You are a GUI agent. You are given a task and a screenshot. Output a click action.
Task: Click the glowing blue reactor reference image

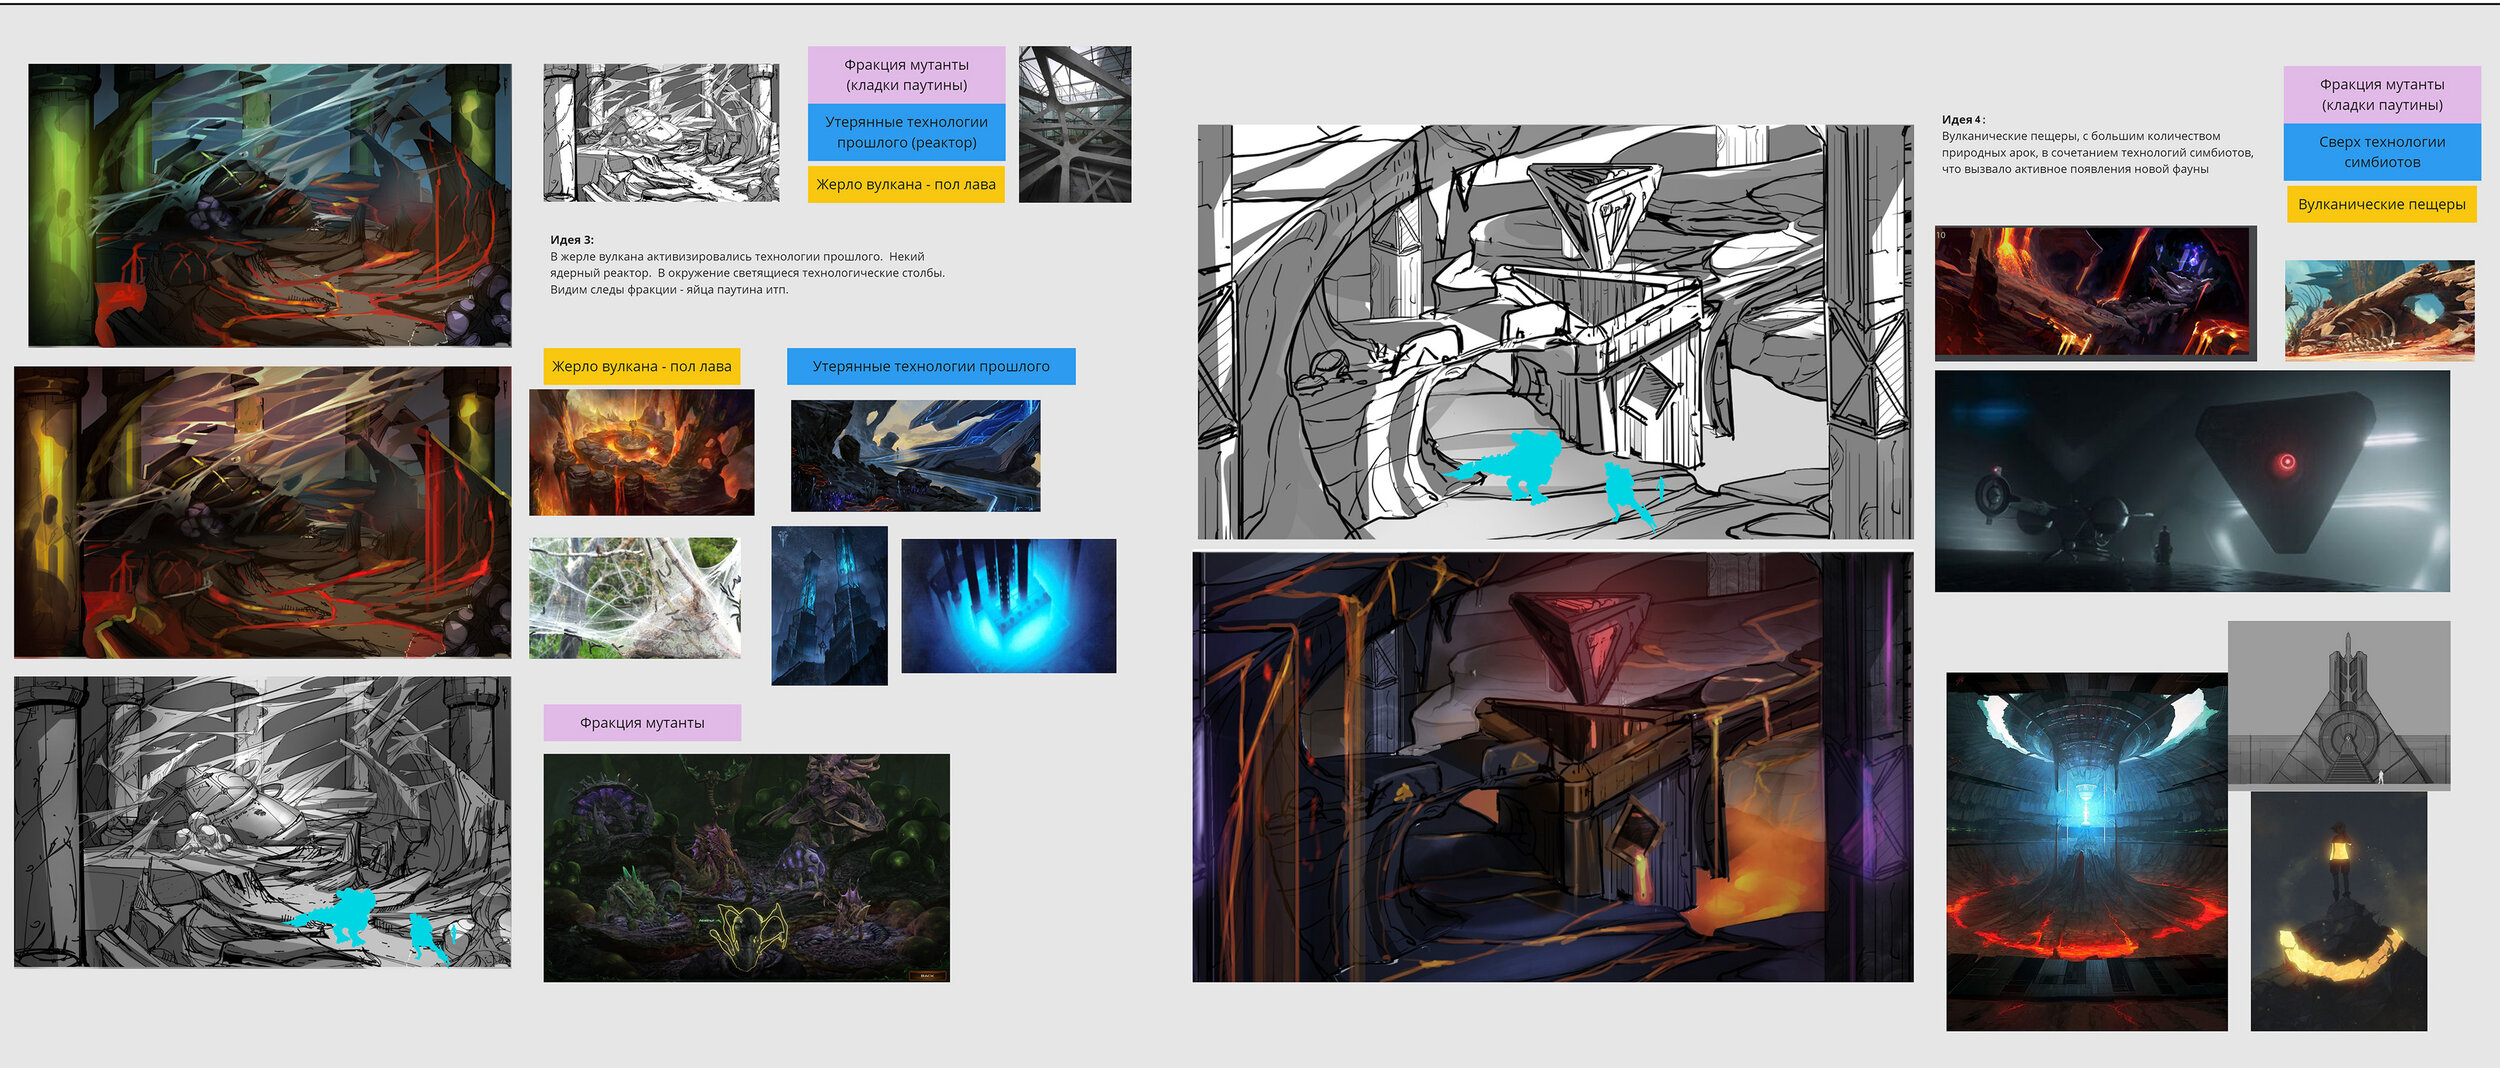click(x=1009, y=606)
